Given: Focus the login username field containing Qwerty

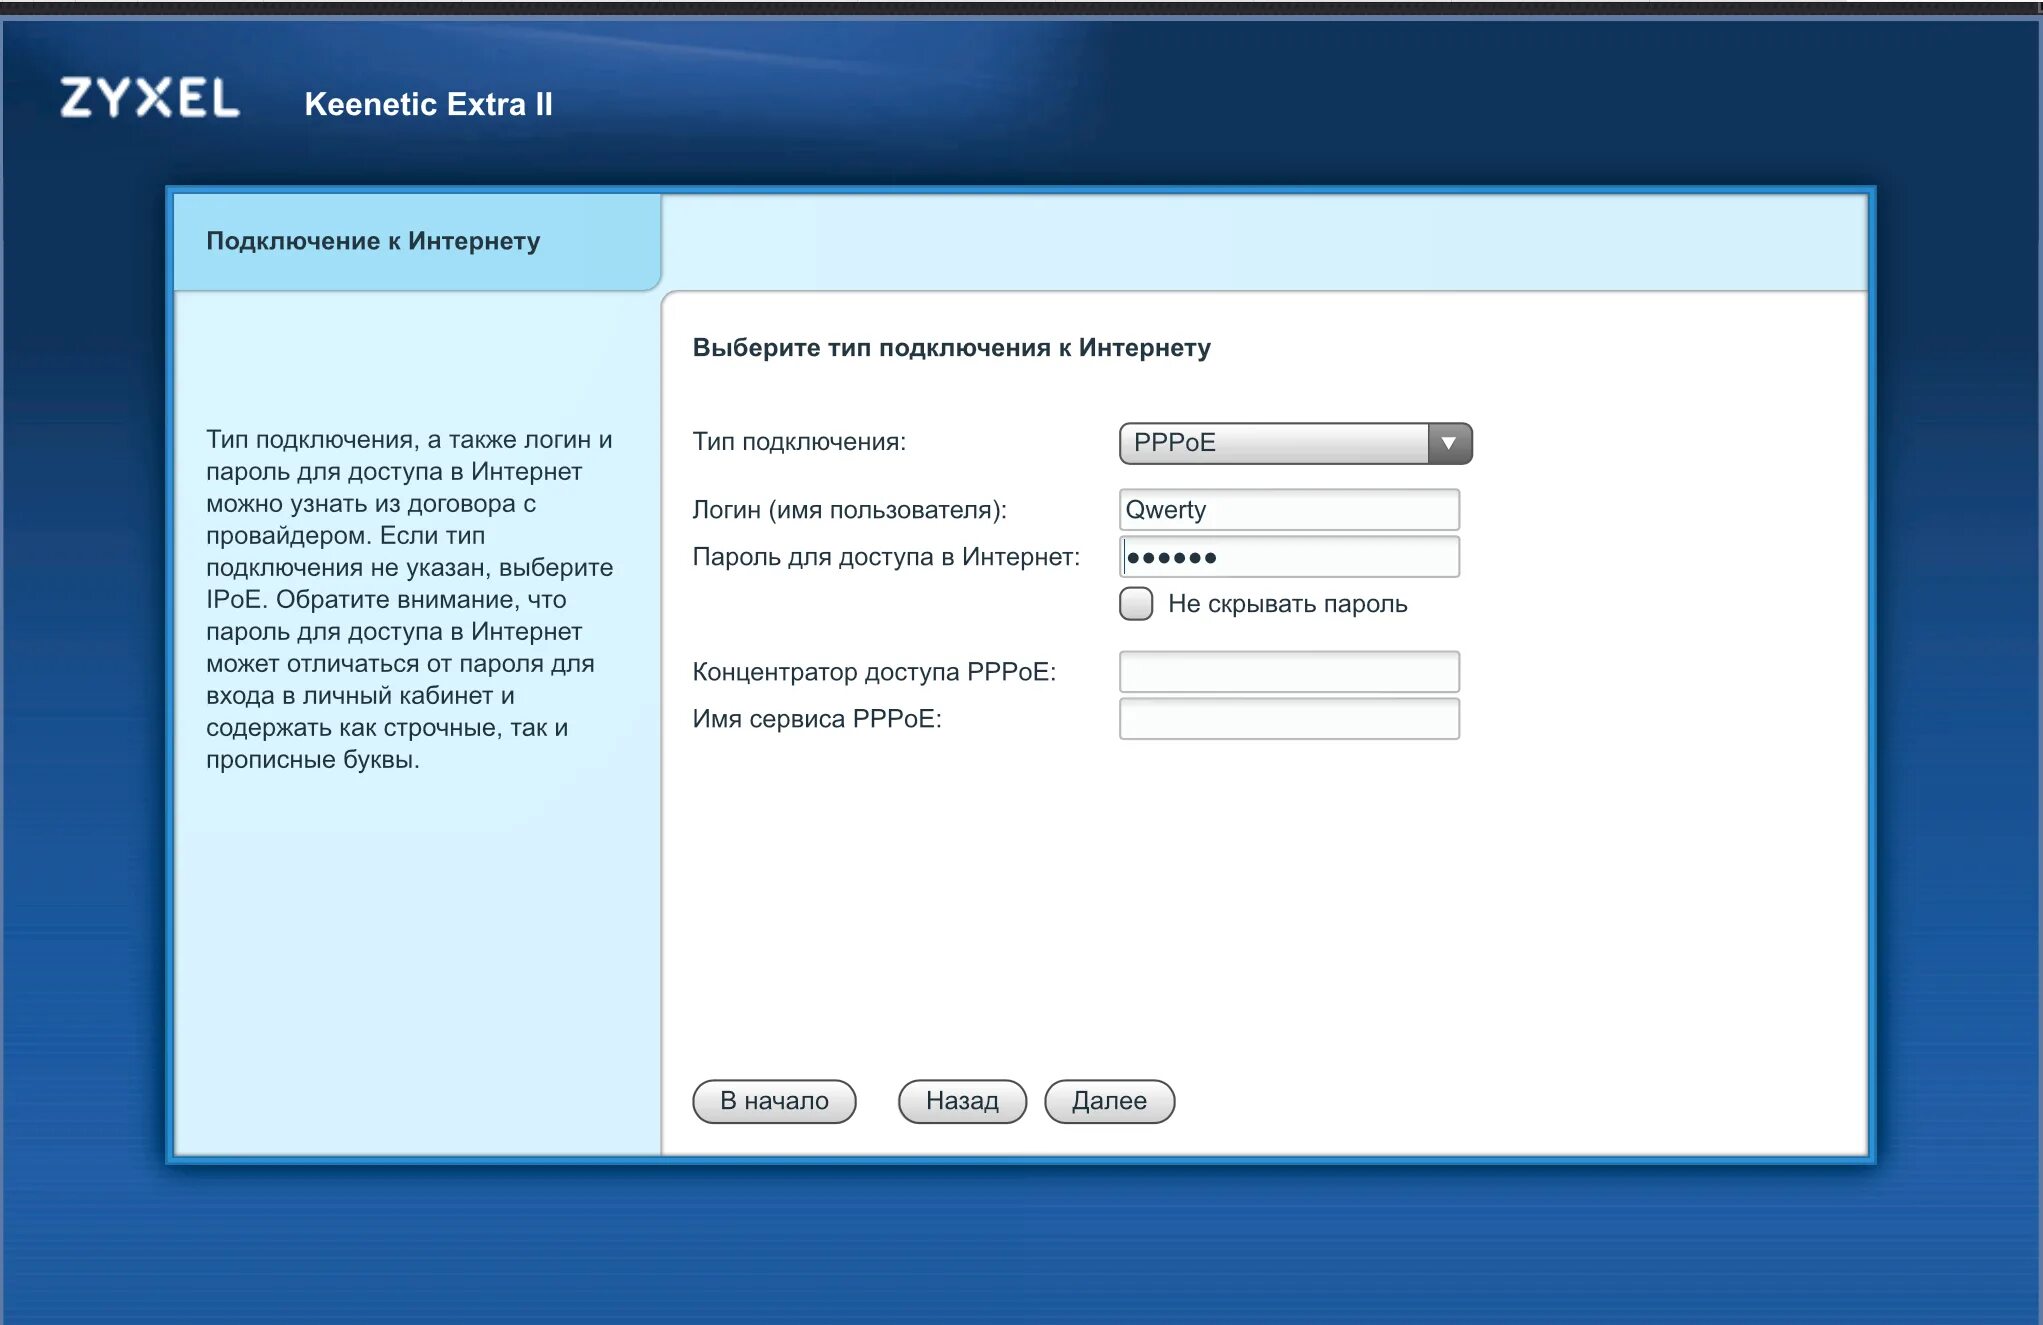Looking at the screenshot, I should pyautogui.click(x=1289, y=510).
